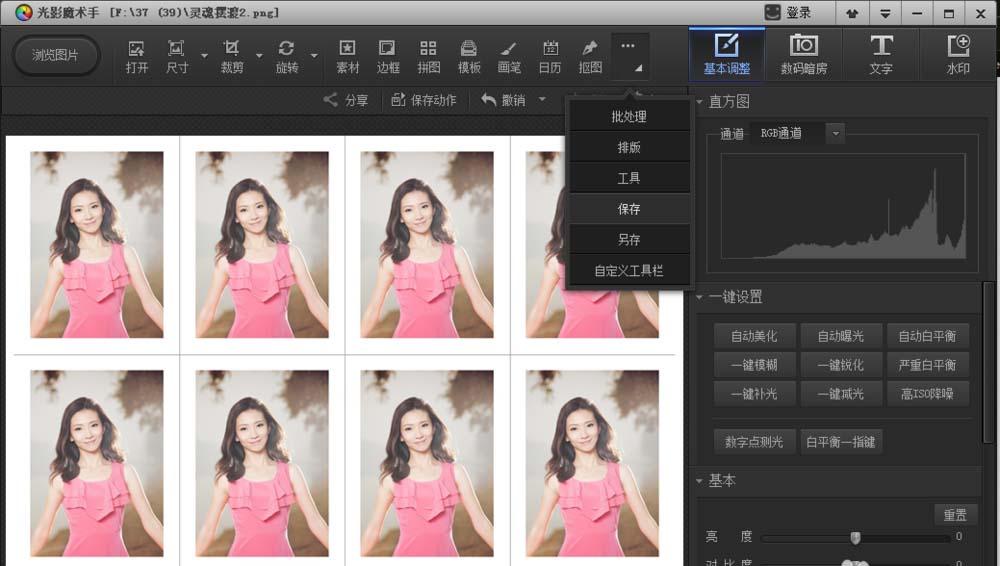
Task: Click the 一键减光 button
Action: click(841, 394)
